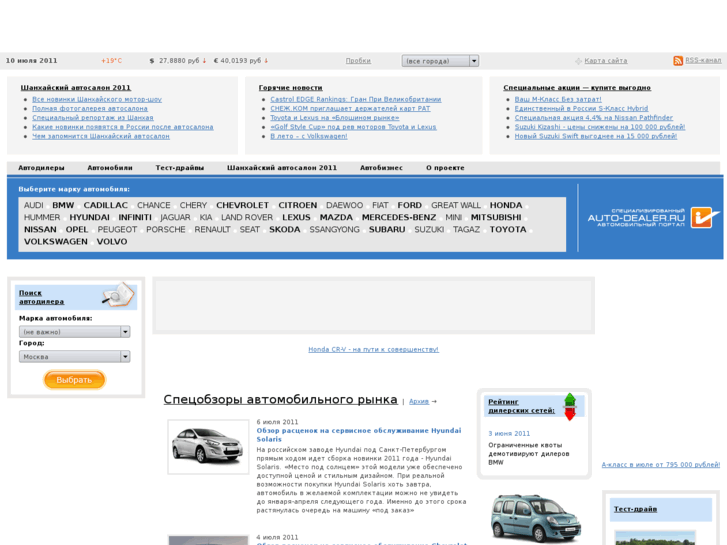Open the Suzuki Kizashi price offer link
Screen dimensions: 727x545
click(x=599, y=127)
